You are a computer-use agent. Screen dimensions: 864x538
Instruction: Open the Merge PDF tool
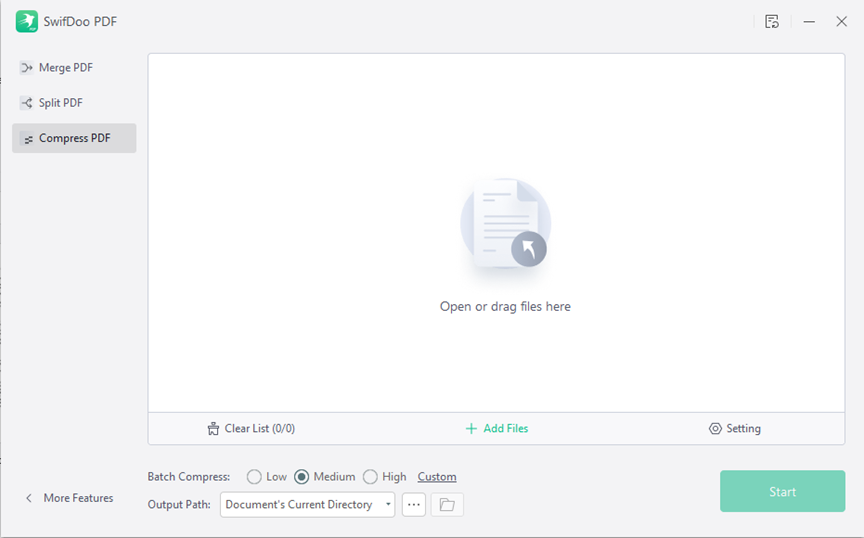pyautogui.click(x=74, y=68)
